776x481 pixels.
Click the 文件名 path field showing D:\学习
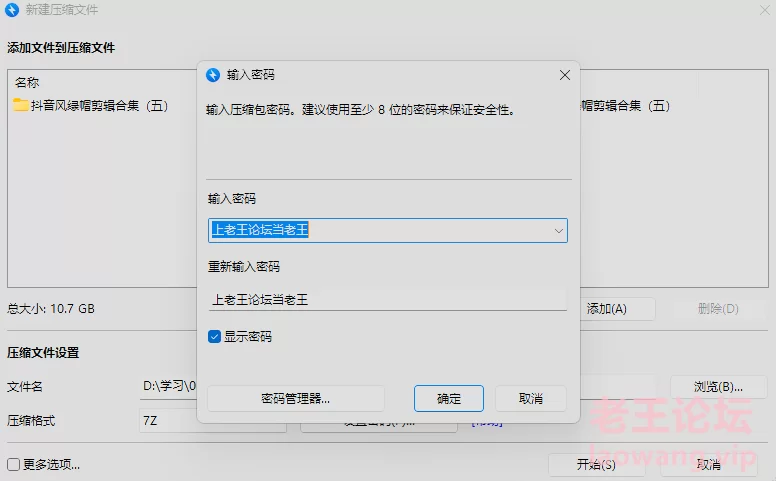pos(168,386)
